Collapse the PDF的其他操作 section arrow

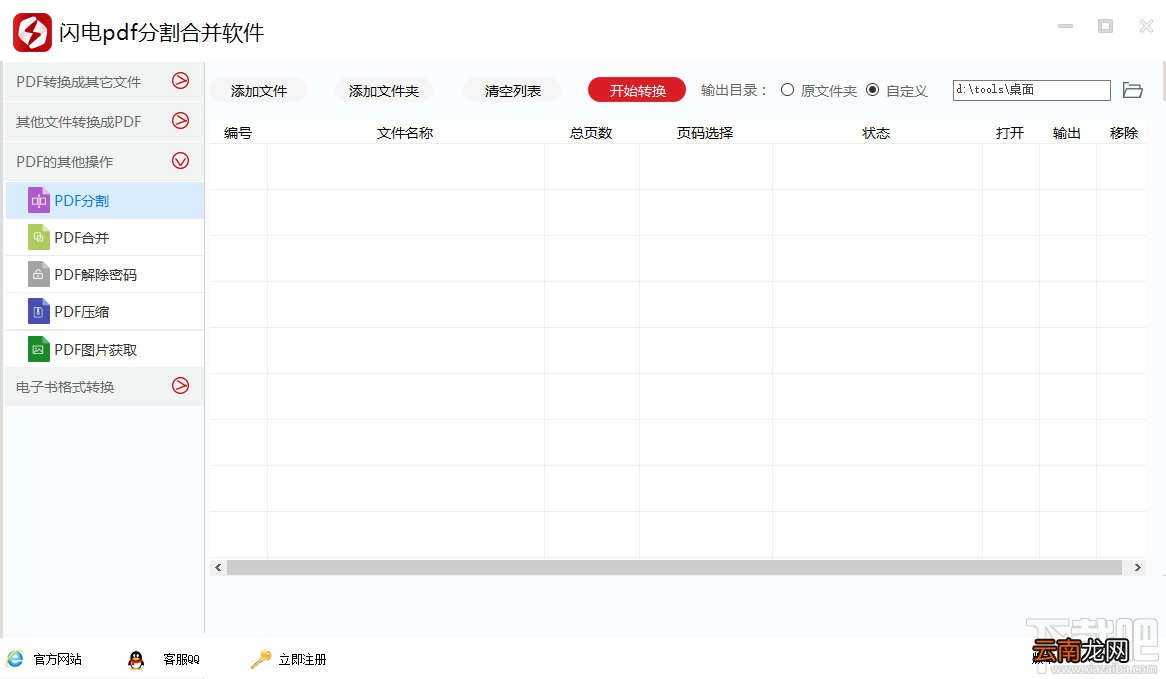click(181, 161)
